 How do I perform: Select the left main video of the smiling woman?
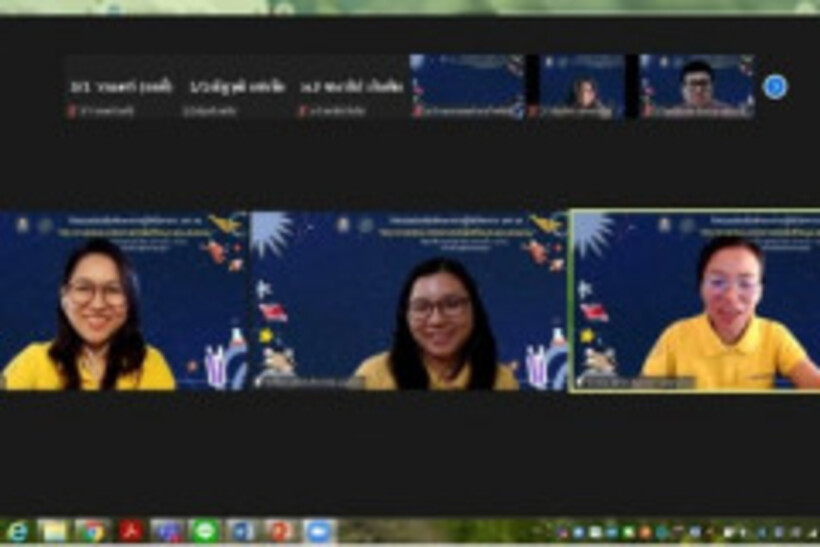(x=123, y=300)
